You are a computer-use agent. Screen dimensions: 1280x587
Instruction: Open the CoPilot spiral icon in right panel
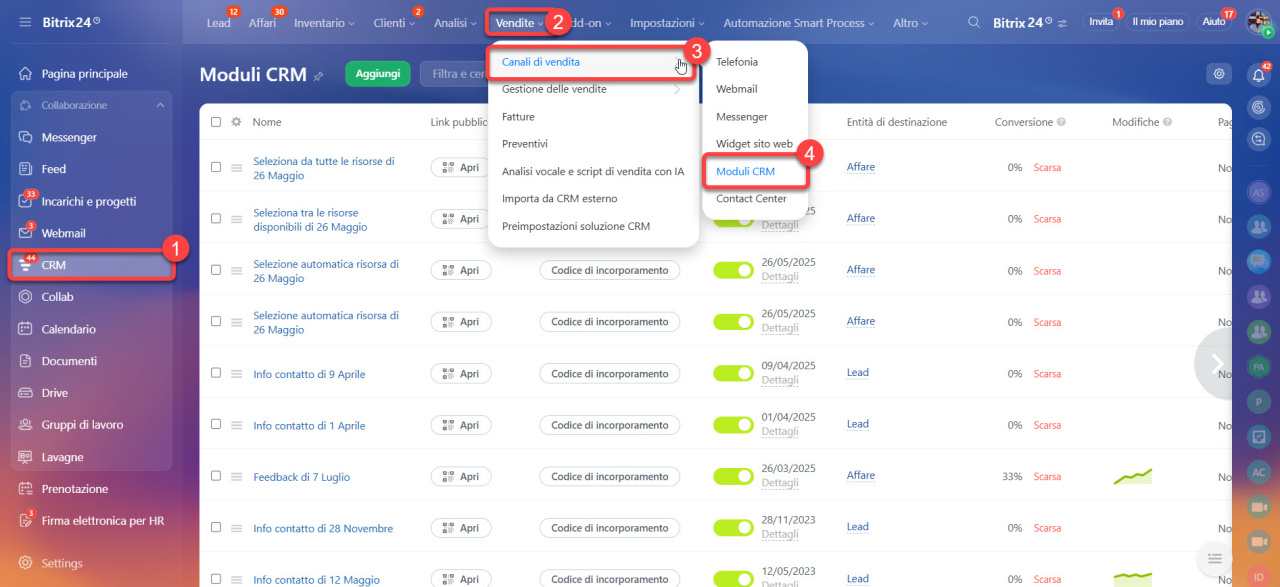1259,106
